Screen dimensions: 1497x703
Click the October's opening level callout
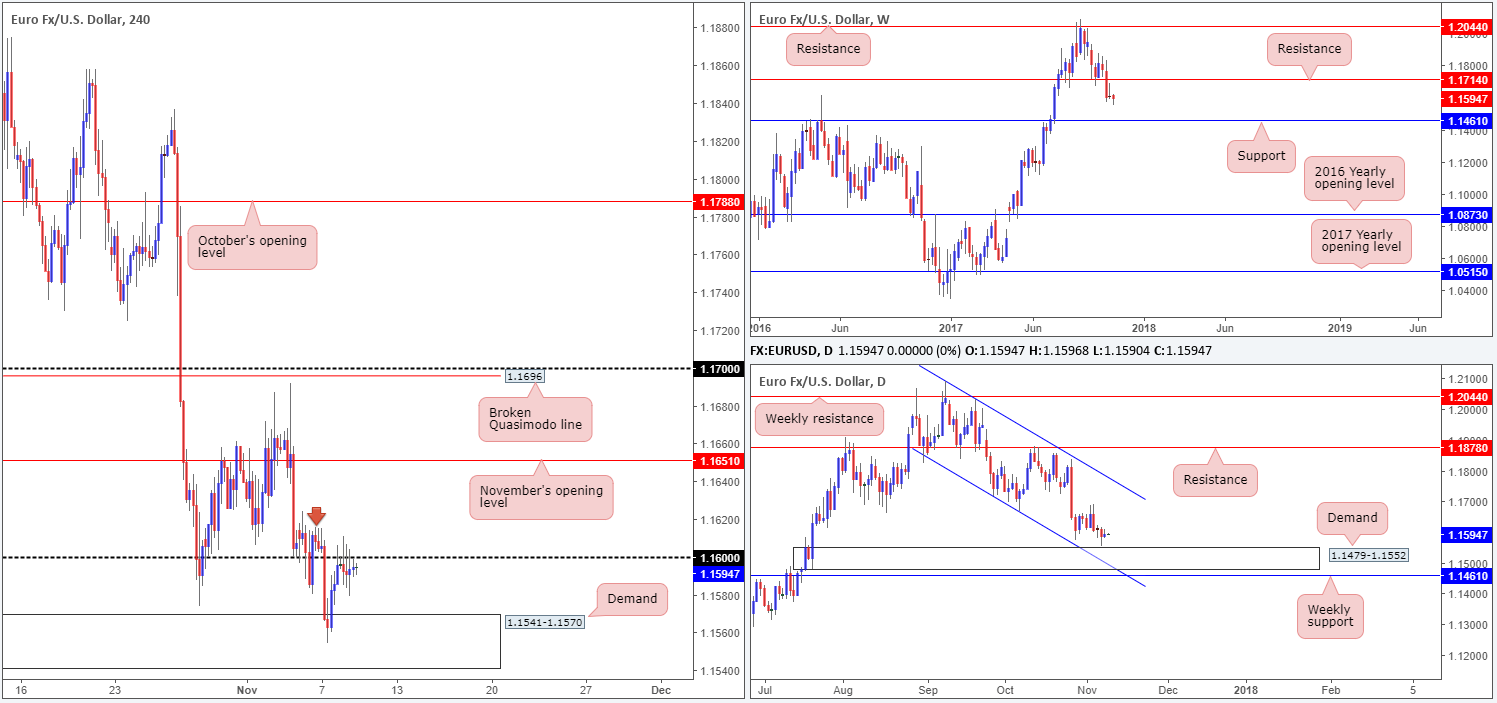252,246
